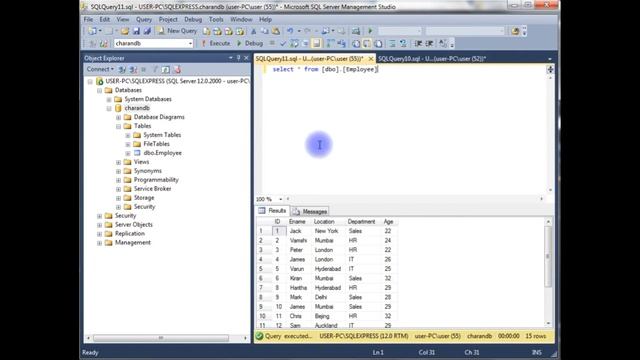Open the charandb database dropdown
Image resolution: width=640 pixels, height=360 pixels.
190,43
